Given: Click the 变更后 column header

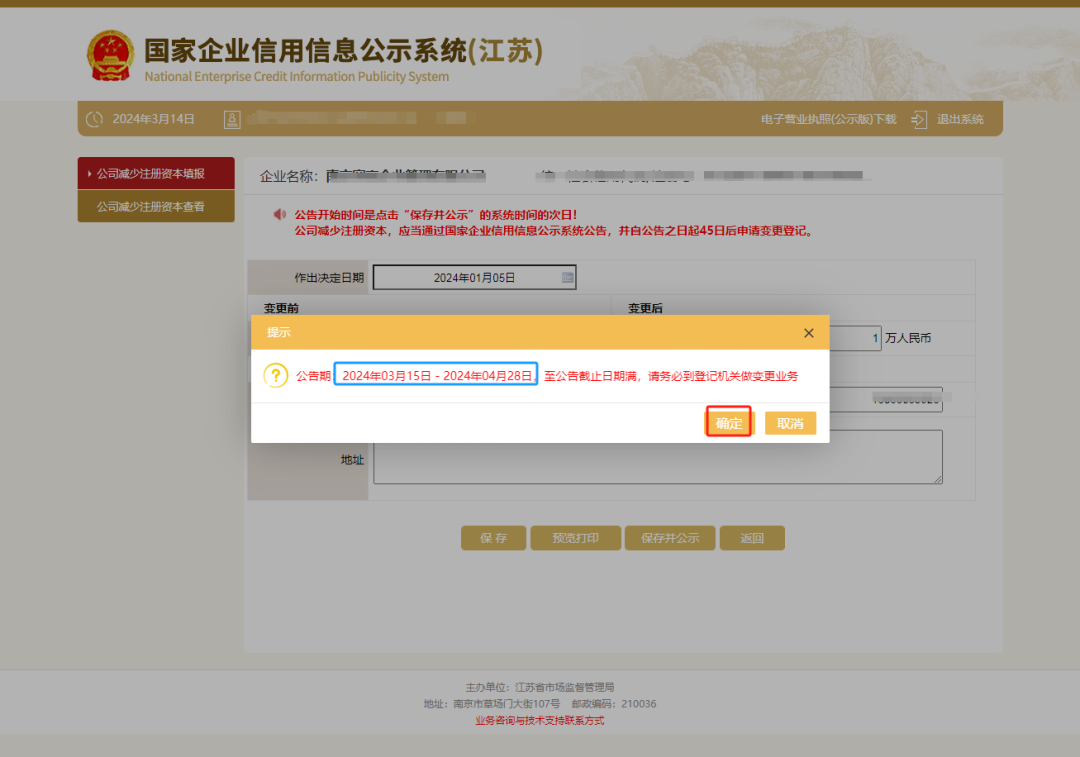Looking at the screenshot, I should coord(645,308).
